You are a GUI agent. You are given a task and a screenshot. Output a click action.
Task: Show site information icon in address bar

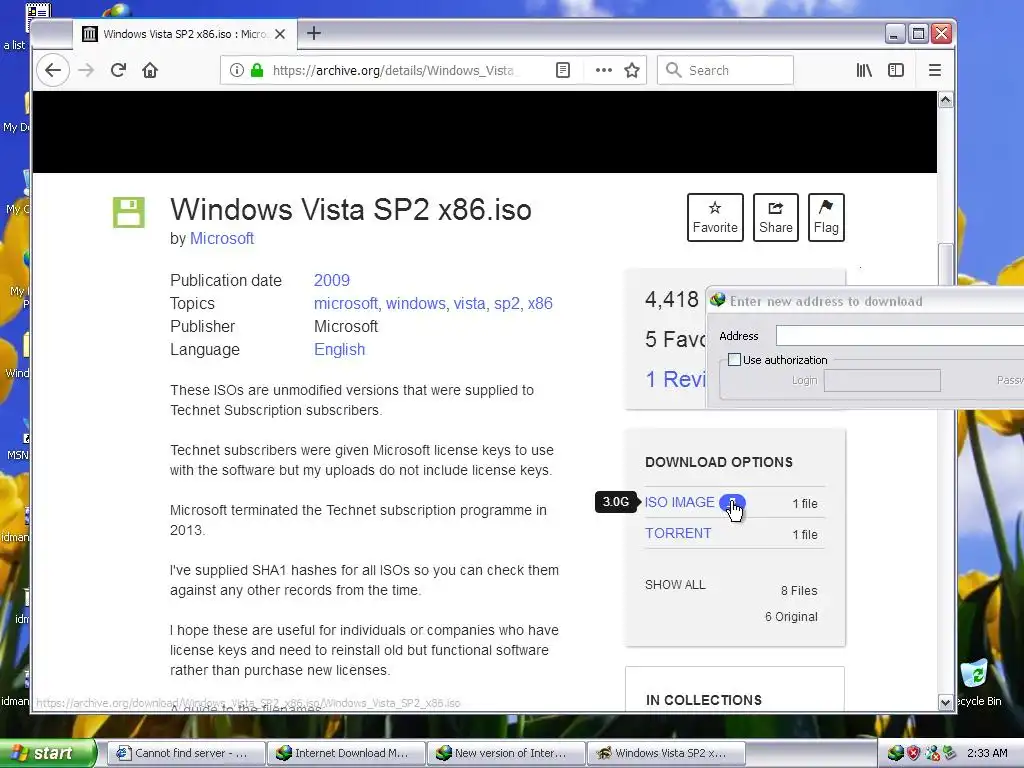click(237, 70)
